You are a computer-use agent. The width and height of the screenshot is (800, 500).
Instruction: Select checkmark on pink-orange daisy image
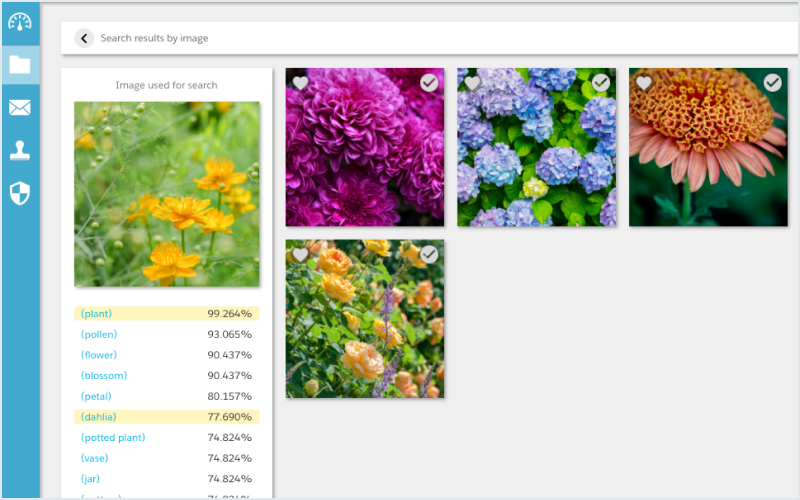(772, 83)
